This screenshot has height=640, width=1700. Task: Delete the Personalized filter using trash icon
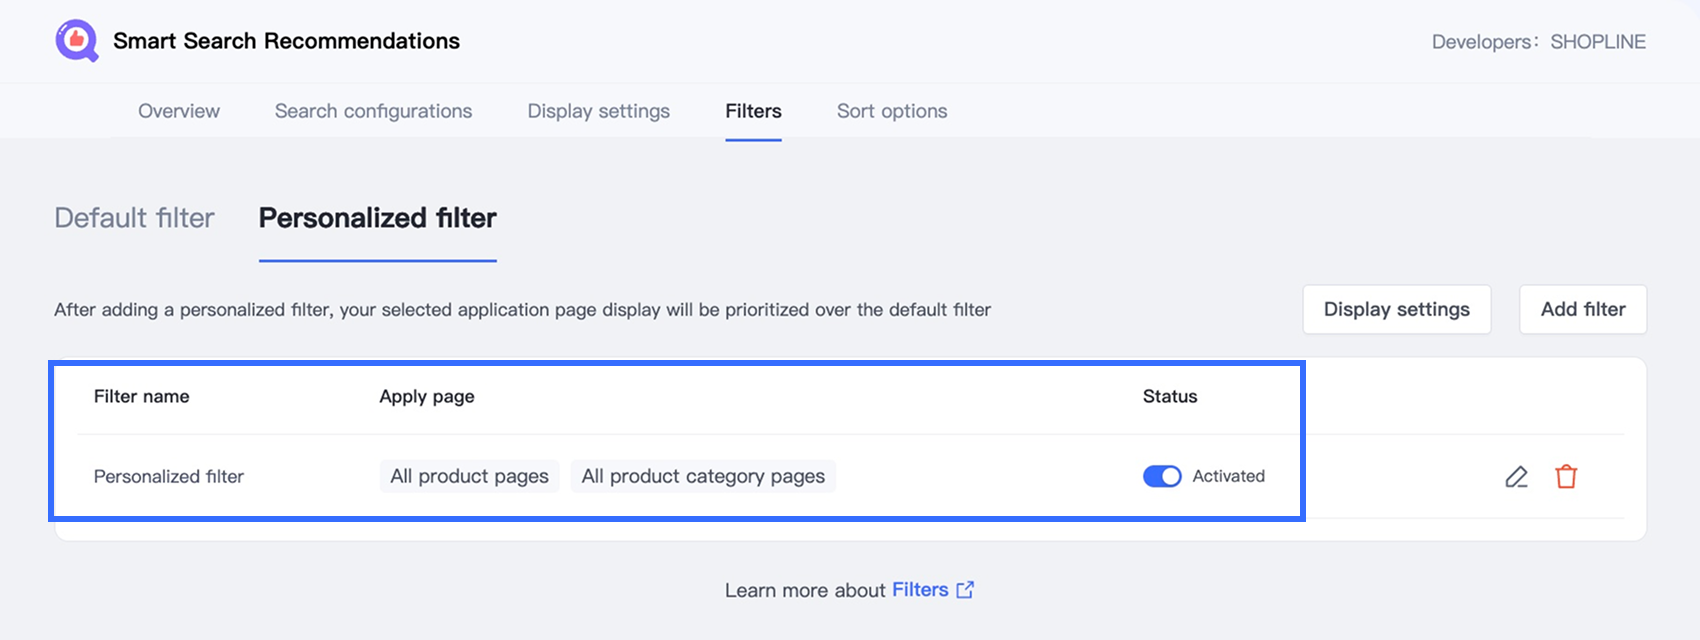[1566, 477]
